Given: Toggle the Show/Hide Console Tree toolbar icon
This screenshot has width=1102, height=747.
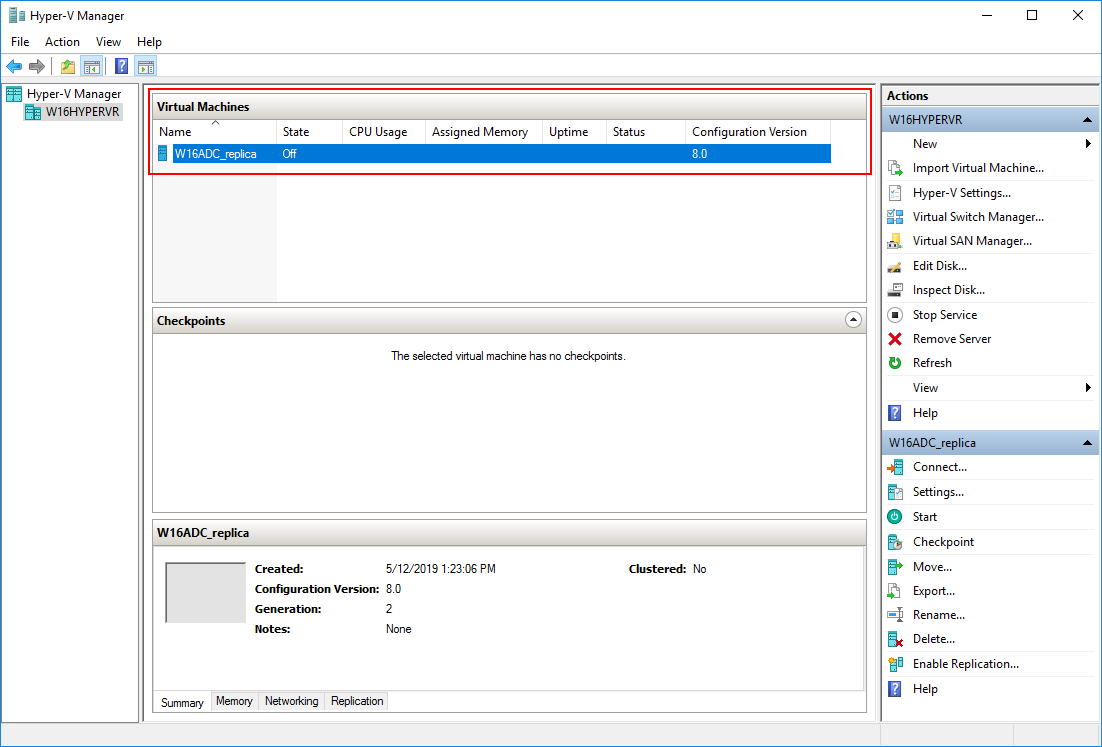Looking at the screenshot, I should 91,67.
